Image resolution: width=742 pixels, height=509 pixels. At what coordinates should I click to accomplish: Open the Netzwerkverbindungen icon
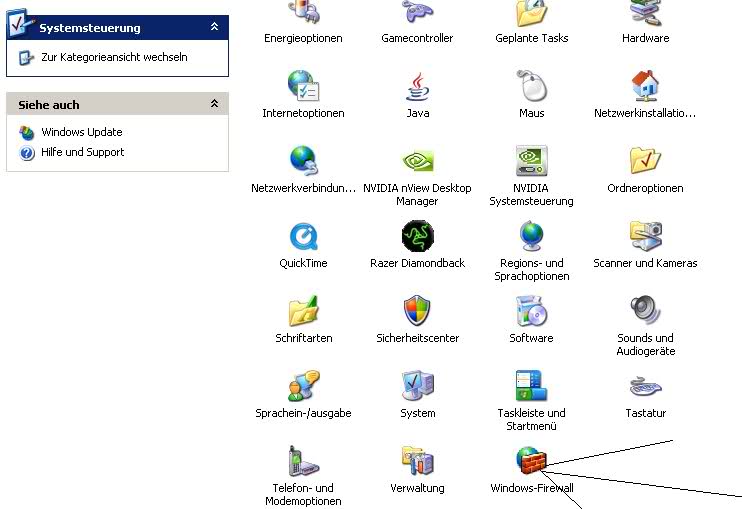point(303,161)
